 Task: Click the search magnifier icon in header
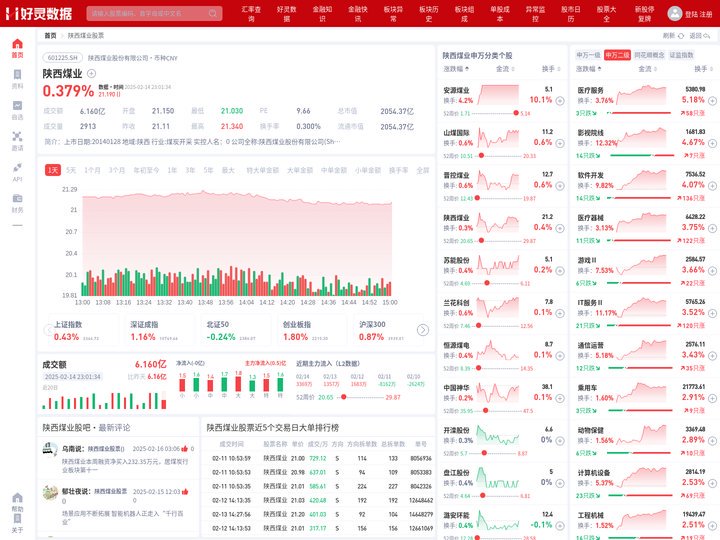point(213,13)
